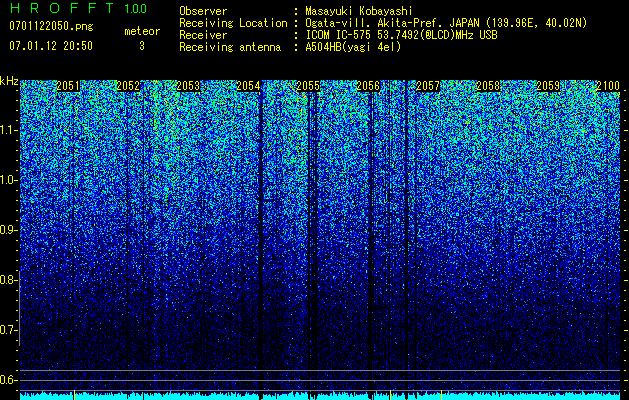The width and height of the screenshot is (629, 400).
Task: Click the meteor count 3
Action: [142, 46]
